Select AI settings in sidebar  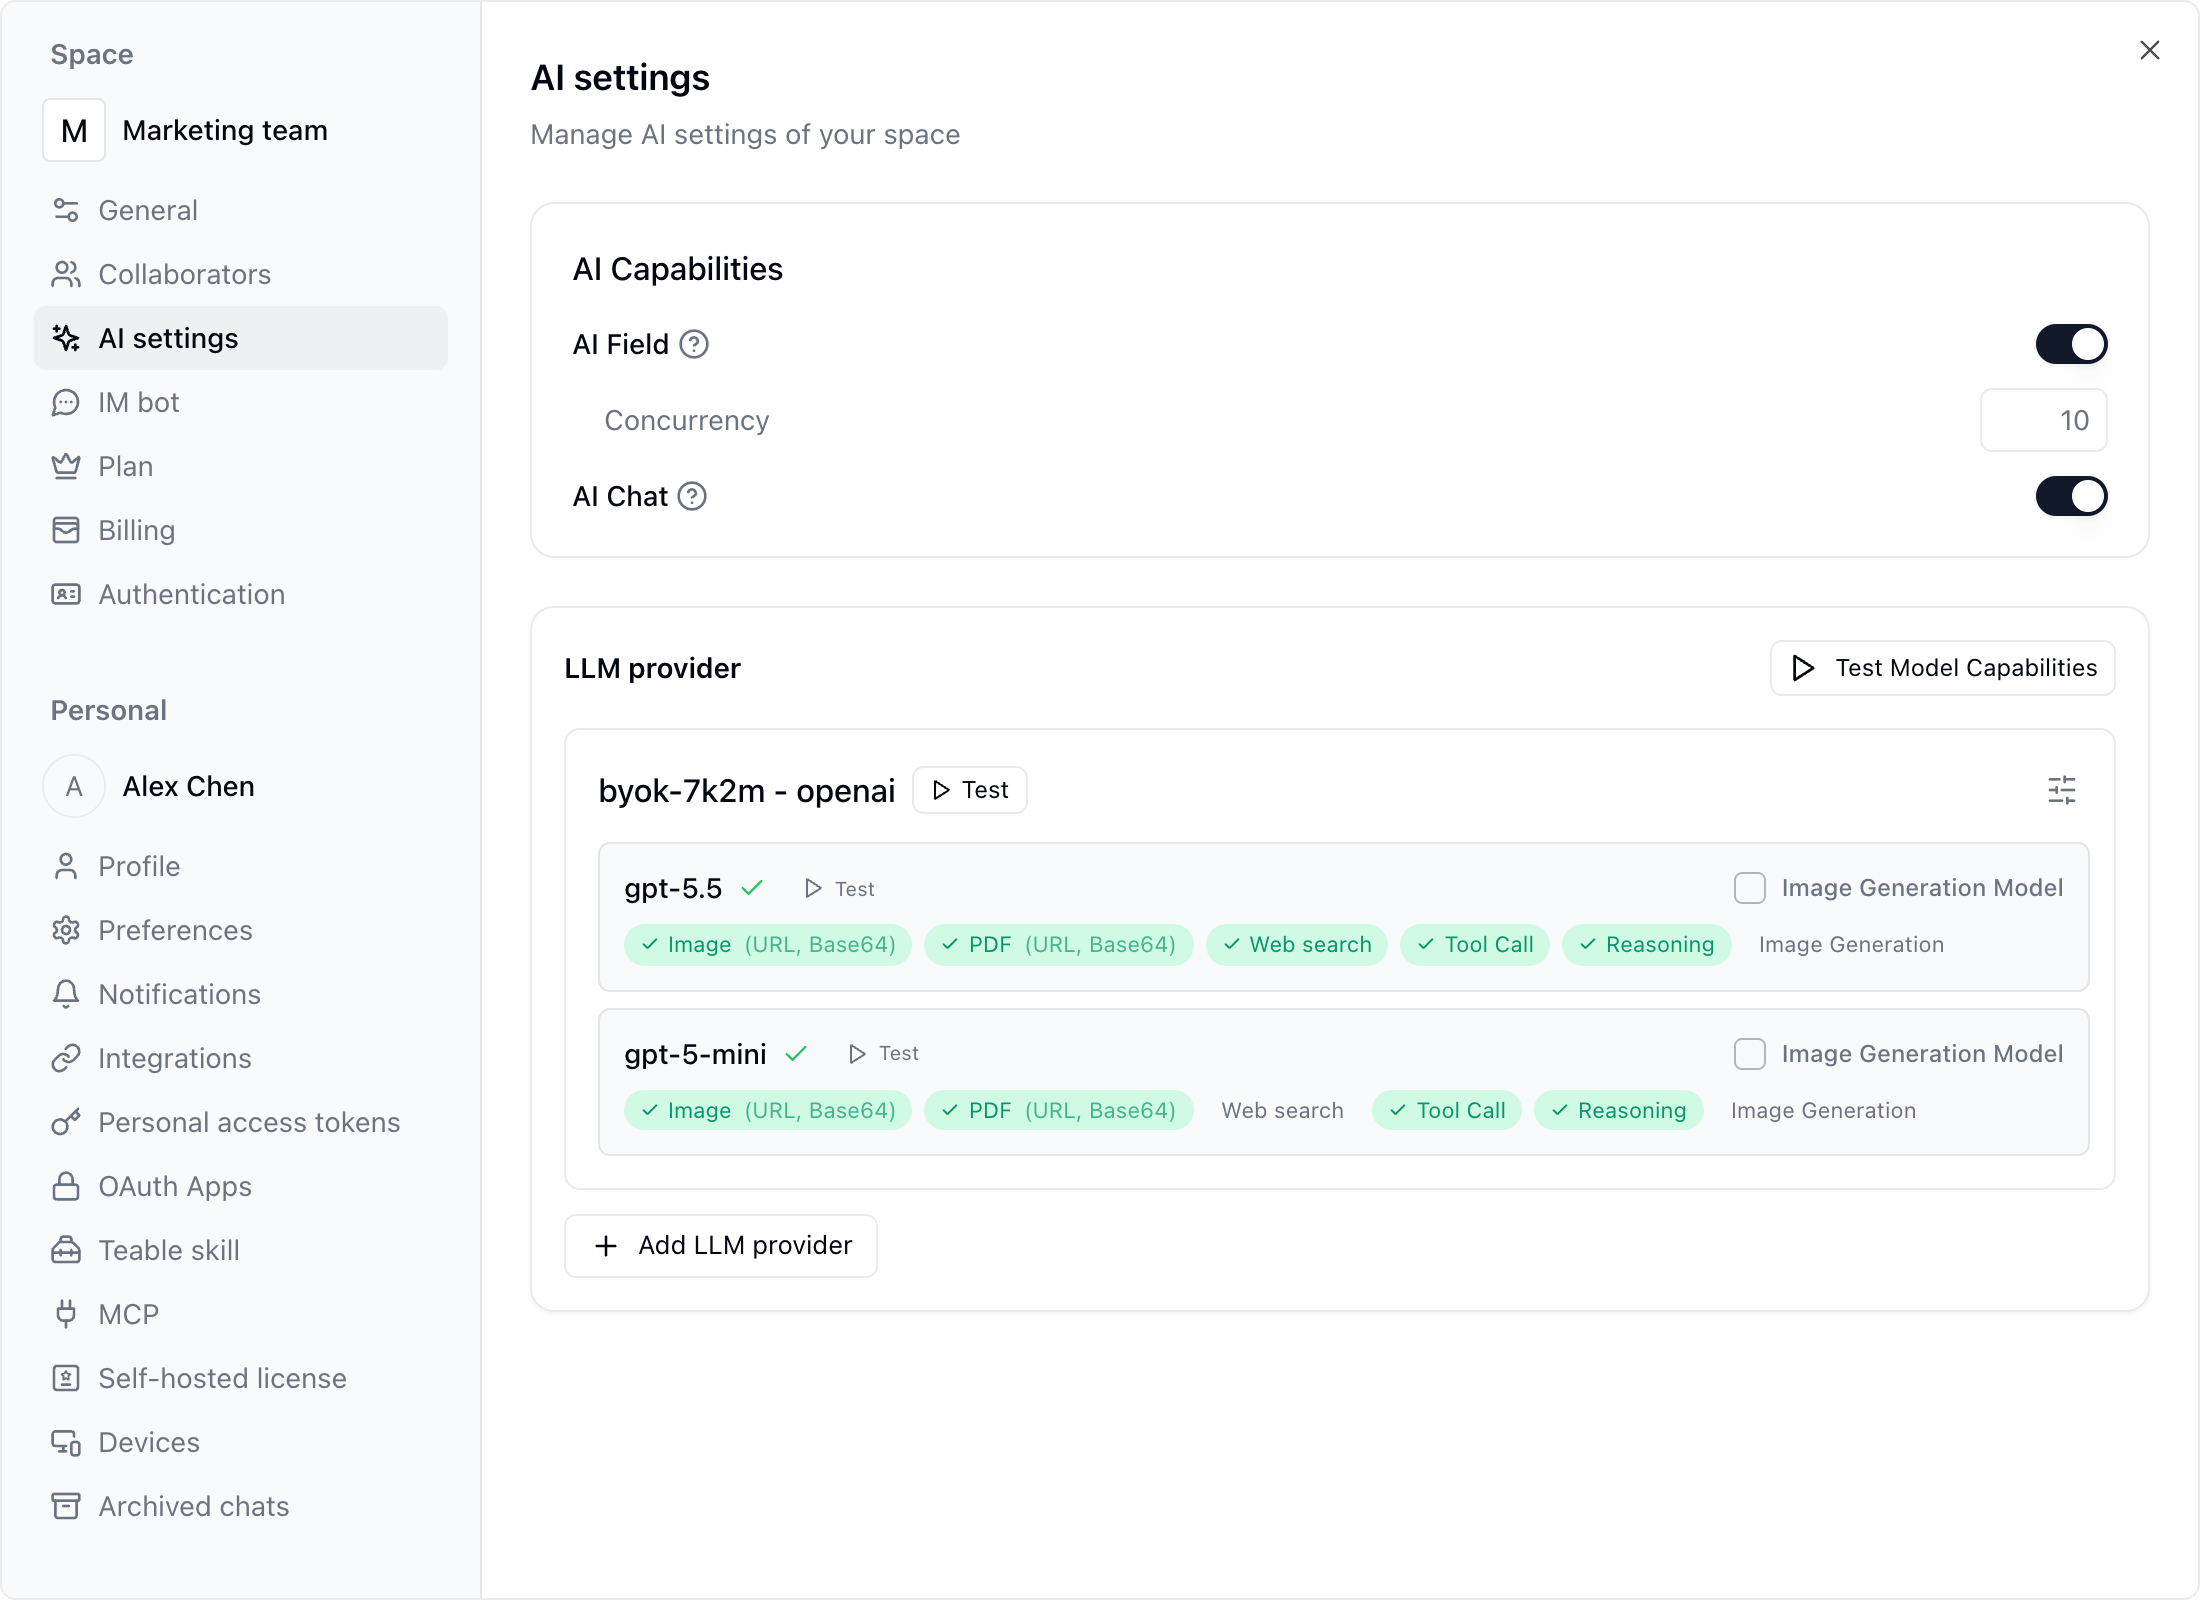click(x=240, y=338)
